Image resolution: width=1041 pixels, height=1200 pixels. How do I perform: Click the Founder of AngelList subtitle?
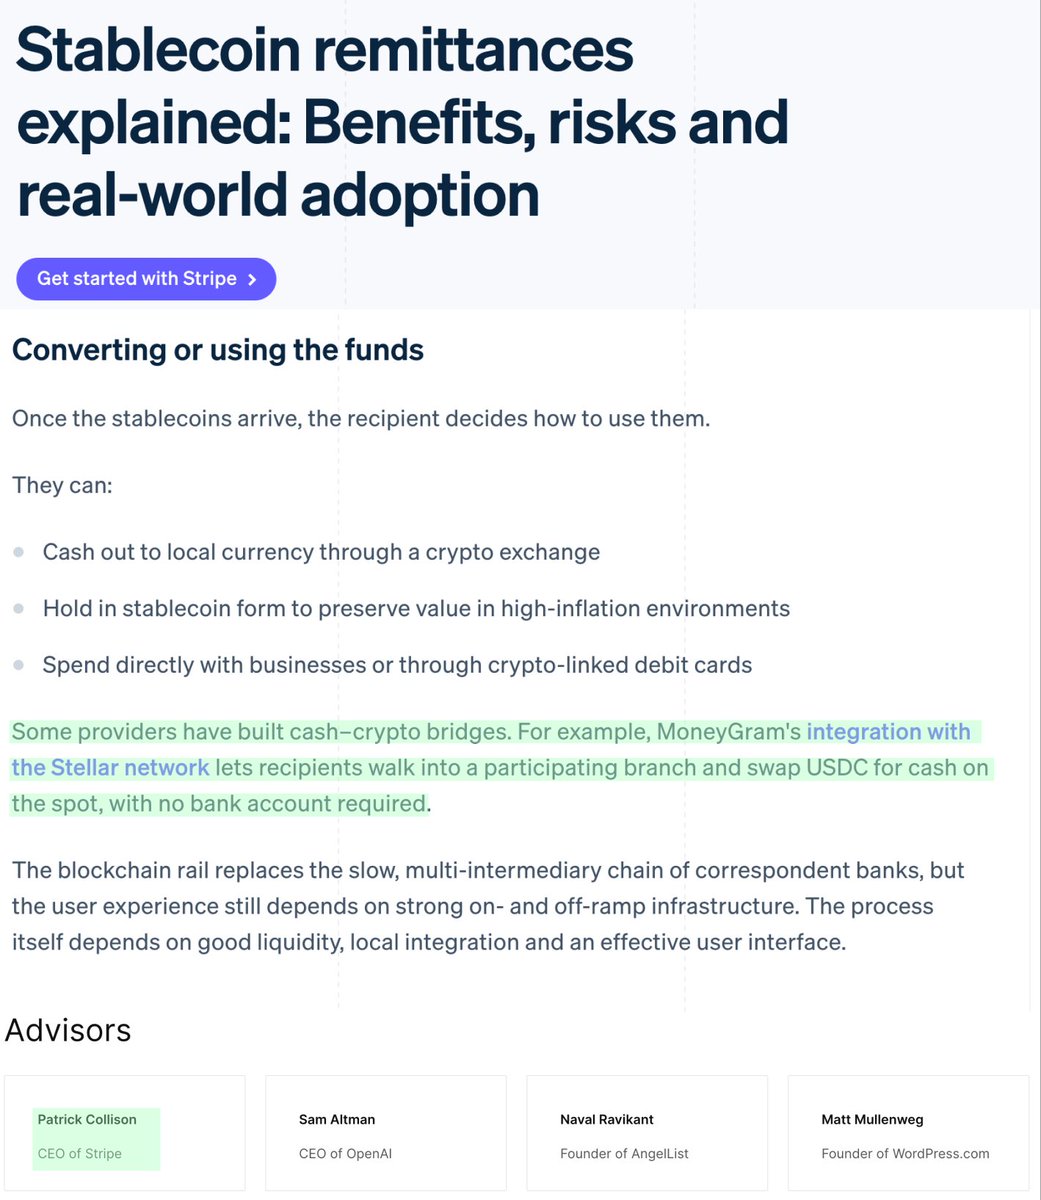coord(624,1153)
